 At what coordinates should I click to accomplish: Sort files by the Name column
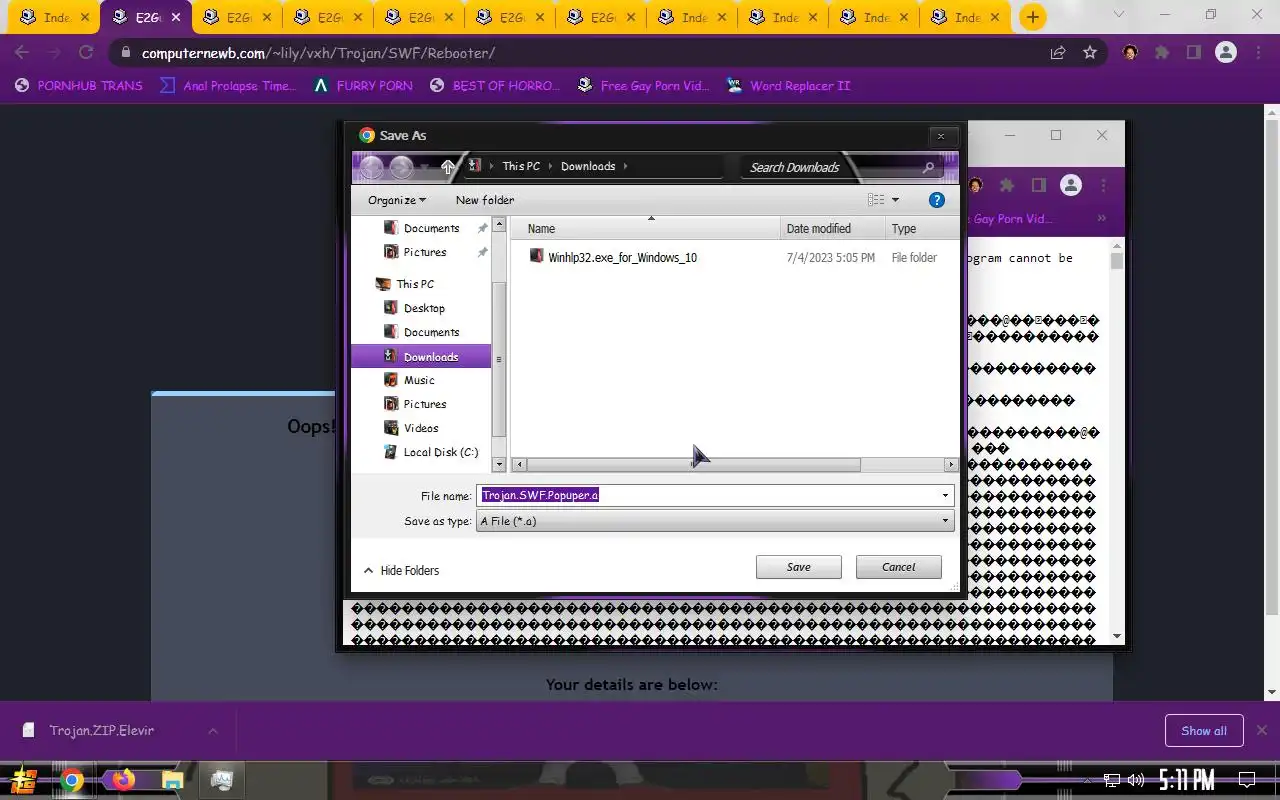point(645,229)
